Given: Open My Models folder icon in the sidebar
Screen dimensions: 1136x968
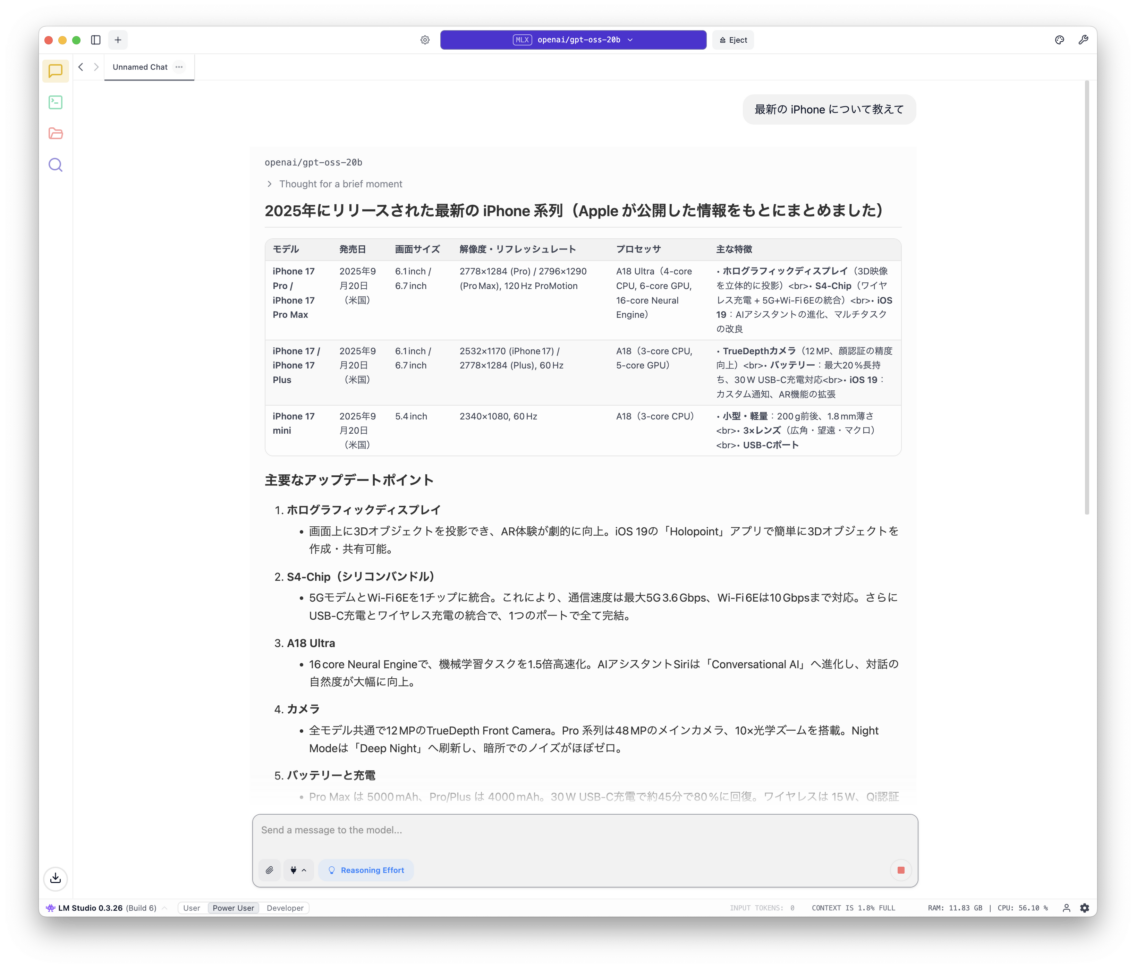Looking at the screenshot, I should pos(55,133).
